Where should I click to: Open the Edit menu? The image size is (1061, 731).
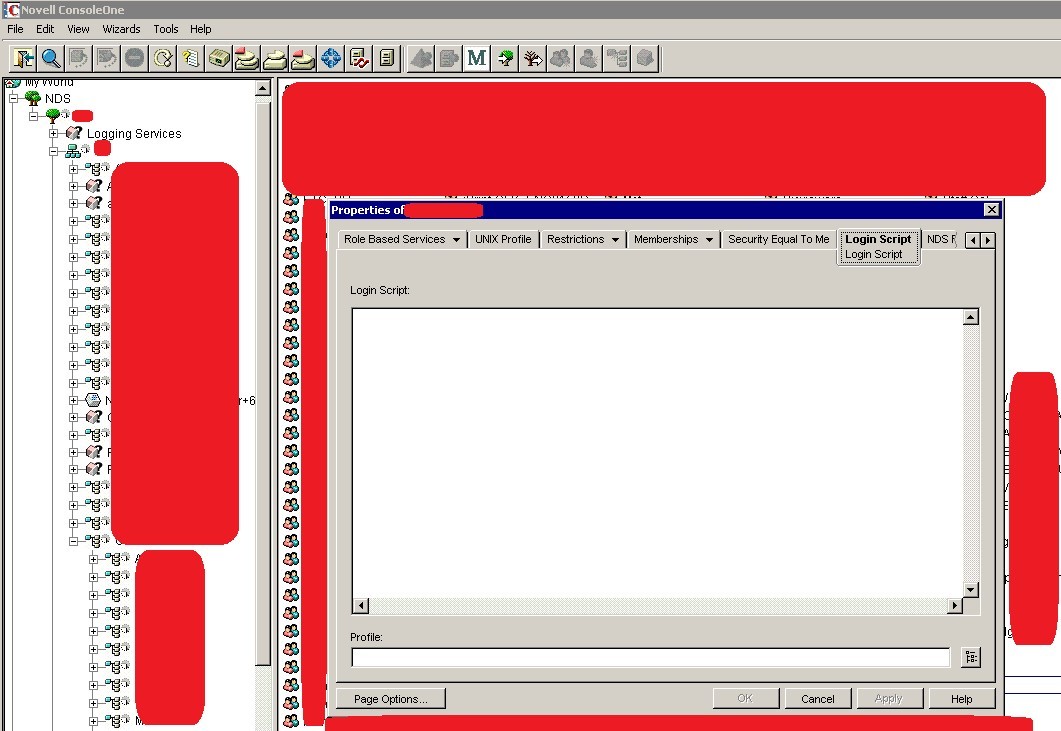tap(45, 29)
